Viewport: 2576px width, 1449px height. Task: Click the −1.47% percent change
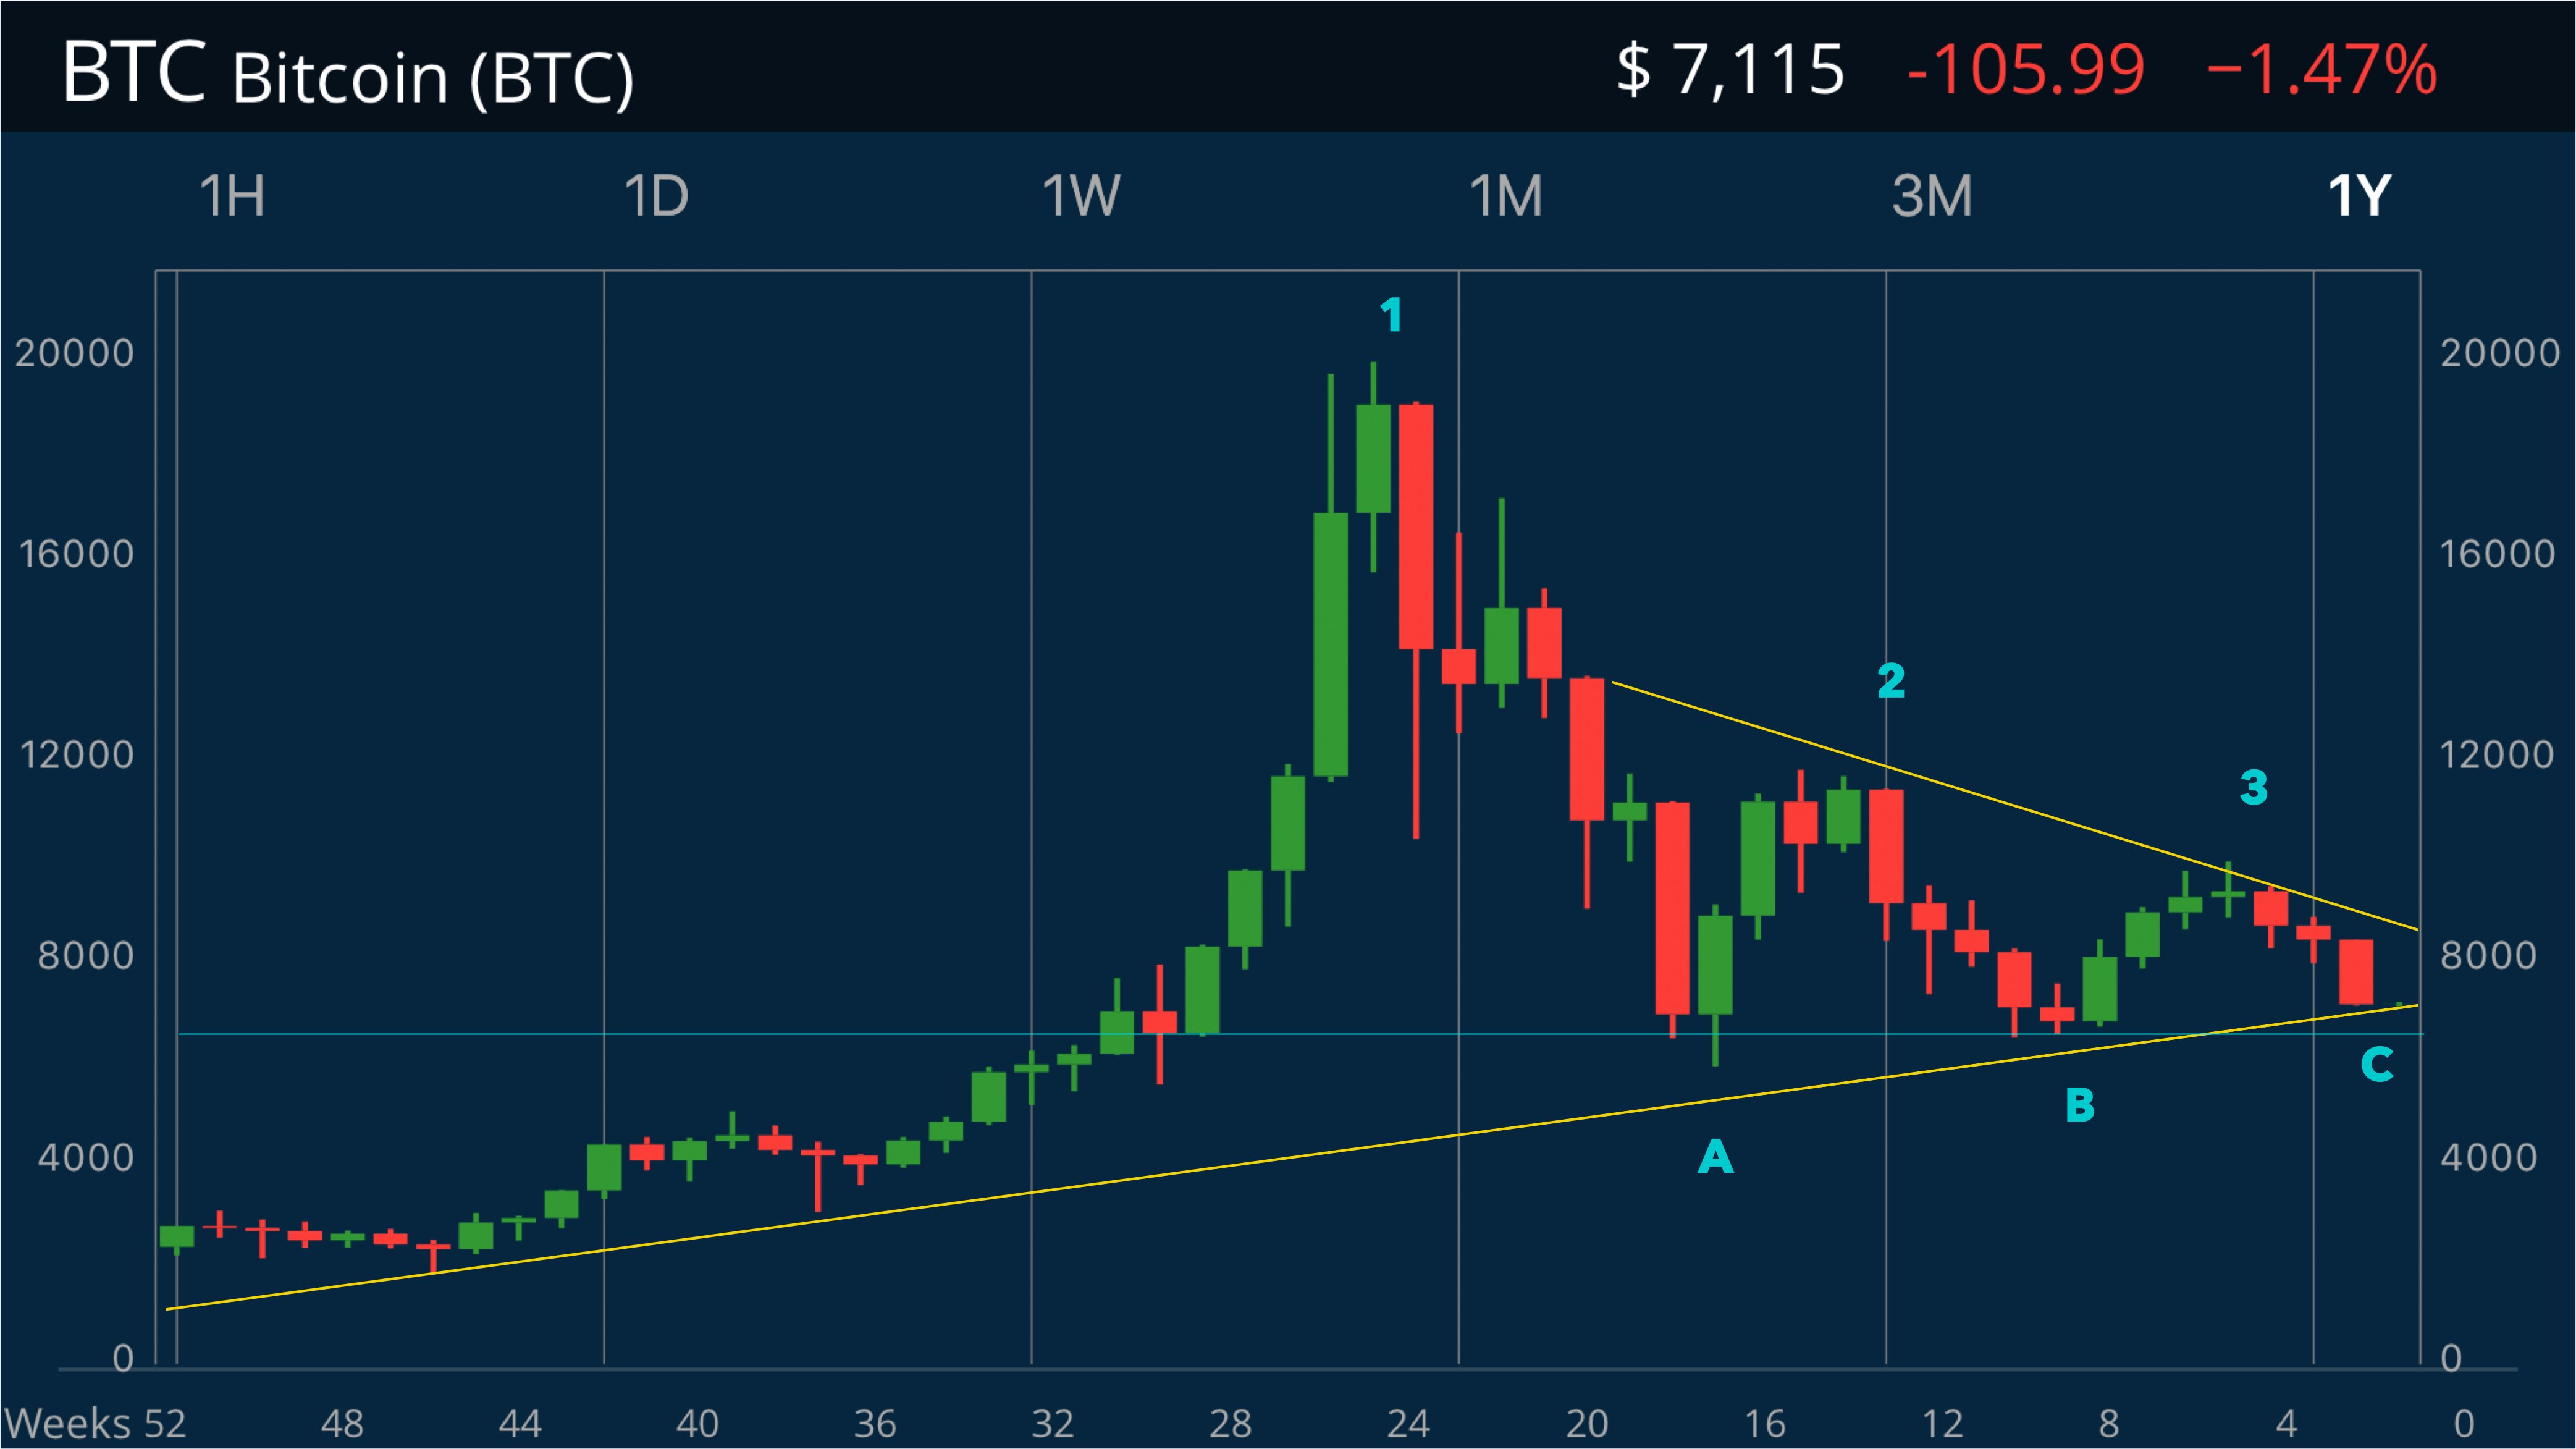coord(2322,70)
